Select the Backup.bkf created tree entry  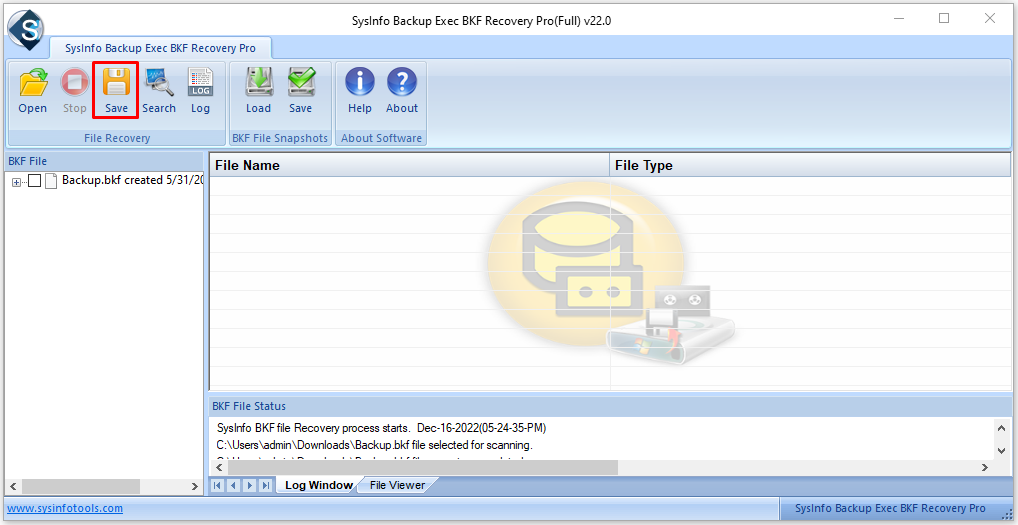click(x=133, y=180)
